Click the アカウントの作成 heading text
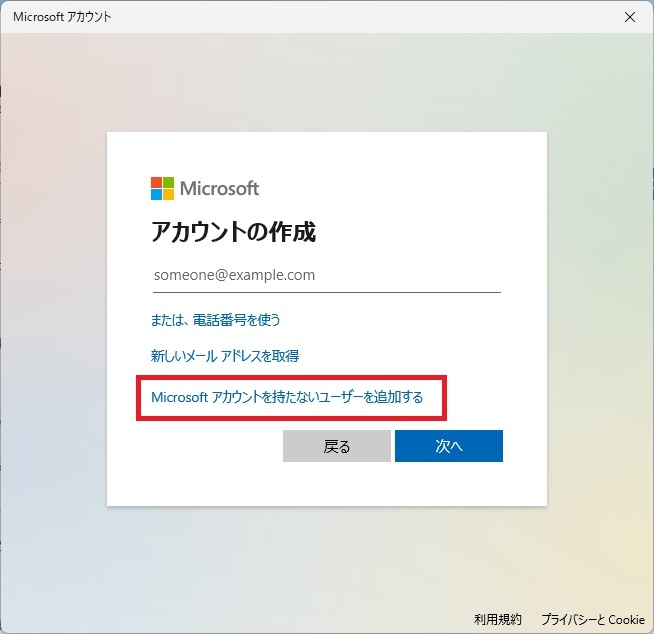The height and width of the screenshot is (634, 654). pos(234,231)
